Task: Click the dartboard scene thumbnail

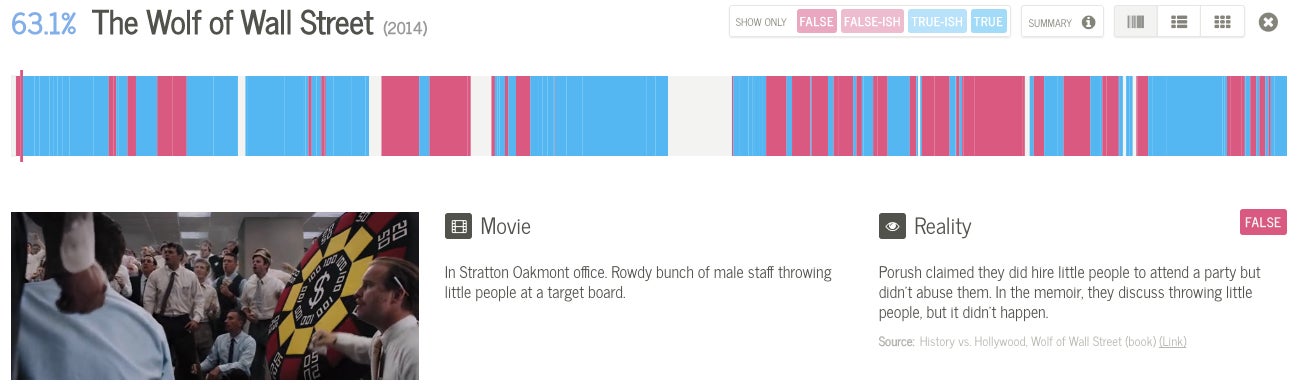Action: click(x=215, y=296)
